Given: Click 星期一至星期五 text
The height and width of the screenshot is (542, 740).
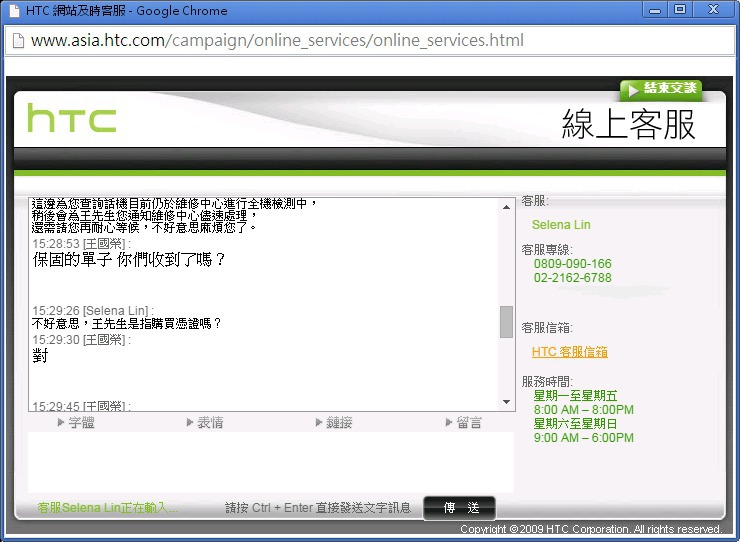Looking at the screenshot, I should click(575, 396).
